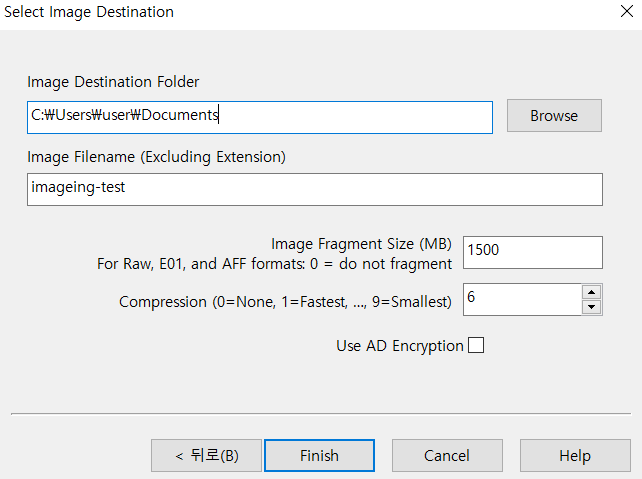Image resolution: width=642 pixels, height=479 pixels.
Task: Cancel the image destination dialog
Action: click(x=447, y=455)
